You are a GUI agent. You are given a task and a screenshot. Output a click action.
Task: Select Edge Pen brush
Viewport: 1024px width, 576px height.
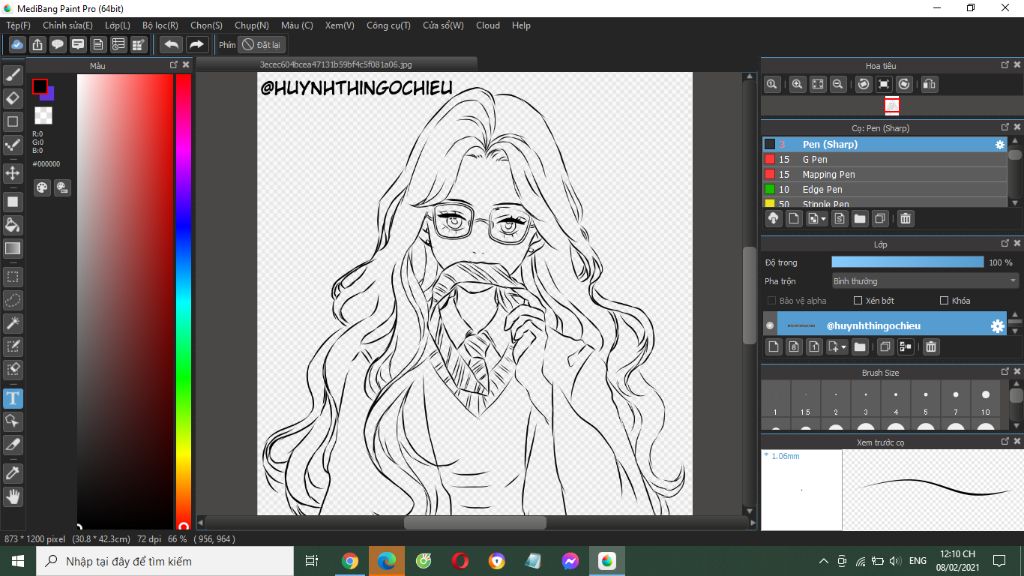[x=885, y=189]
